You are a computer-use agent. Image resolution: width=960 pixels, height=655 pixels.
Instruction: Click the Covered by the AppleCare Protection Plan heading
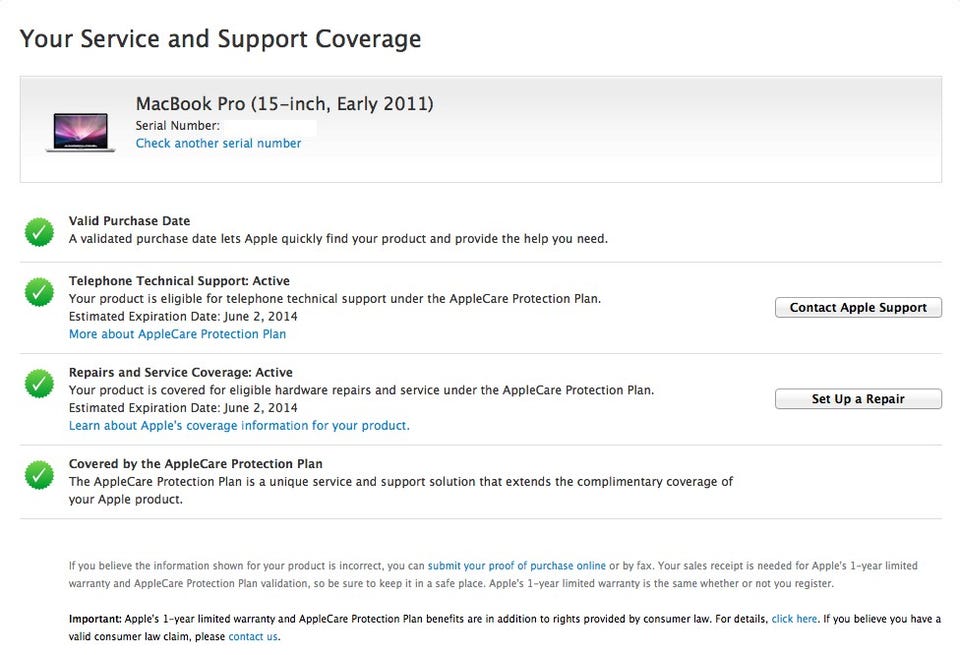point(195,464)
